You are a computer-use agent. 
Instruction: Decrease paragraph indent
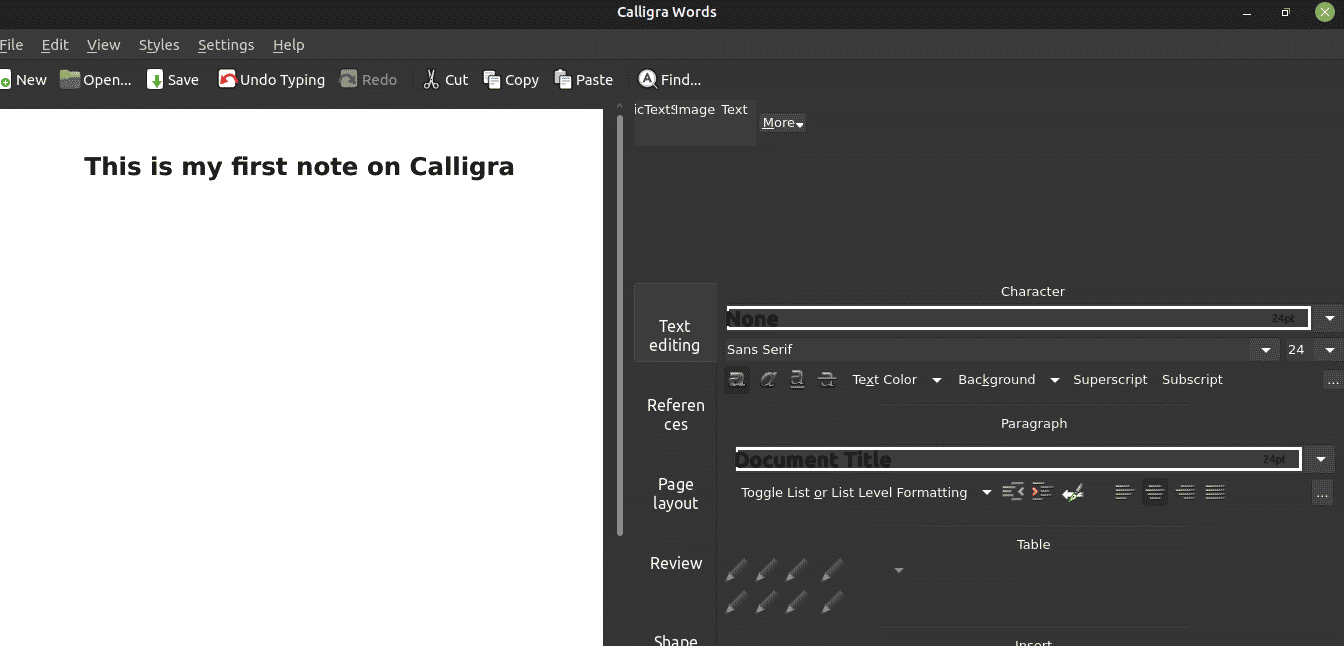[1013, 492]
